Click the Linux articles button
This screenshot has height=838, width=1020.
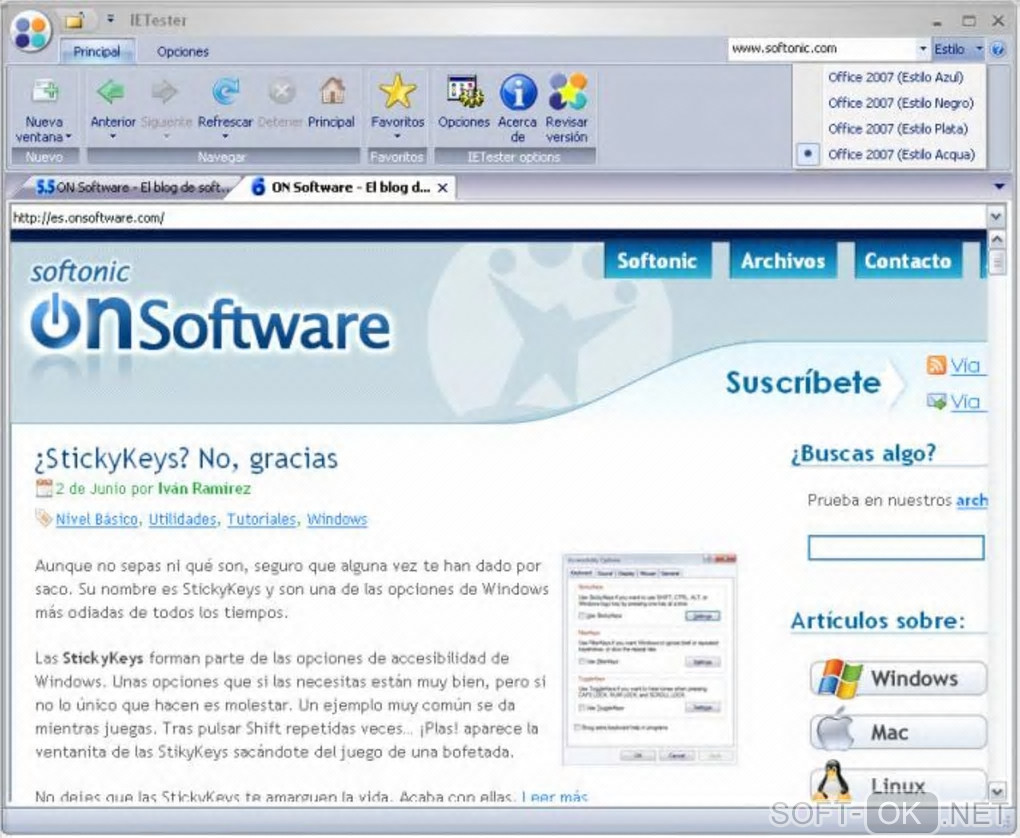pyautogui.click(x=898, y=785)
